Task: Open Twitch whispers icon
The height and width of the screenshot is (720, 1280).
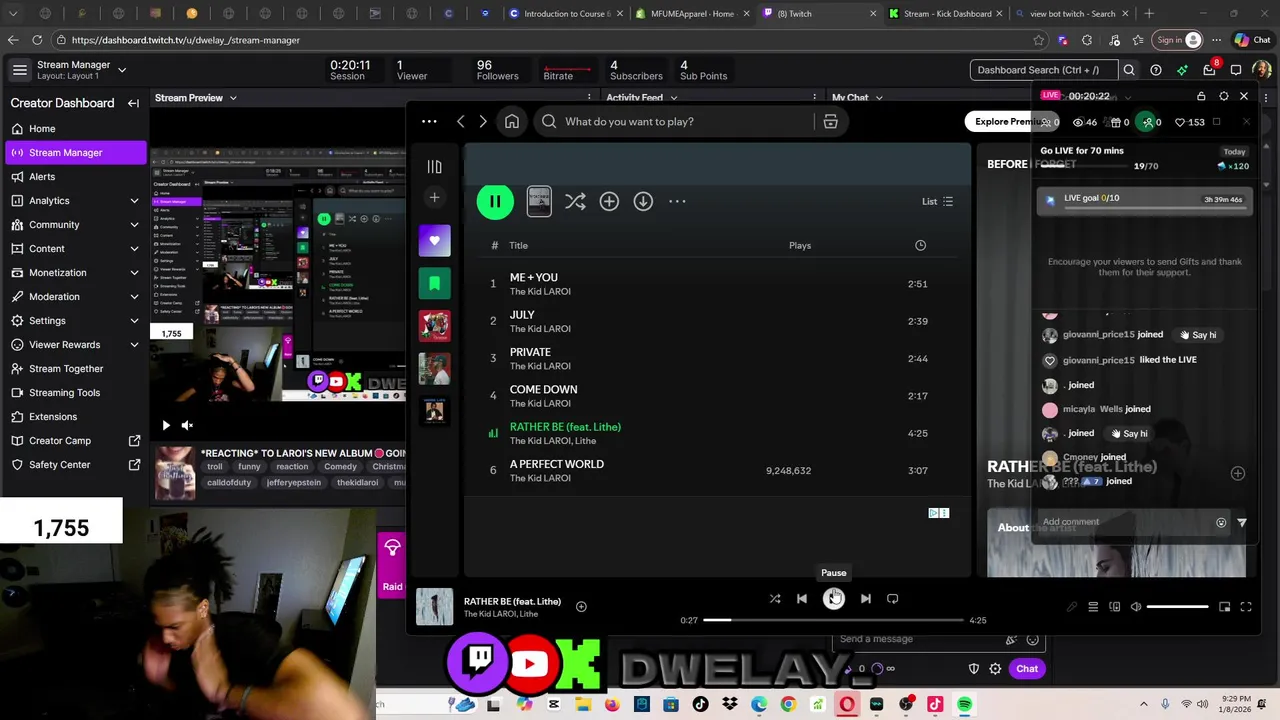Action: pos(1236,70)
